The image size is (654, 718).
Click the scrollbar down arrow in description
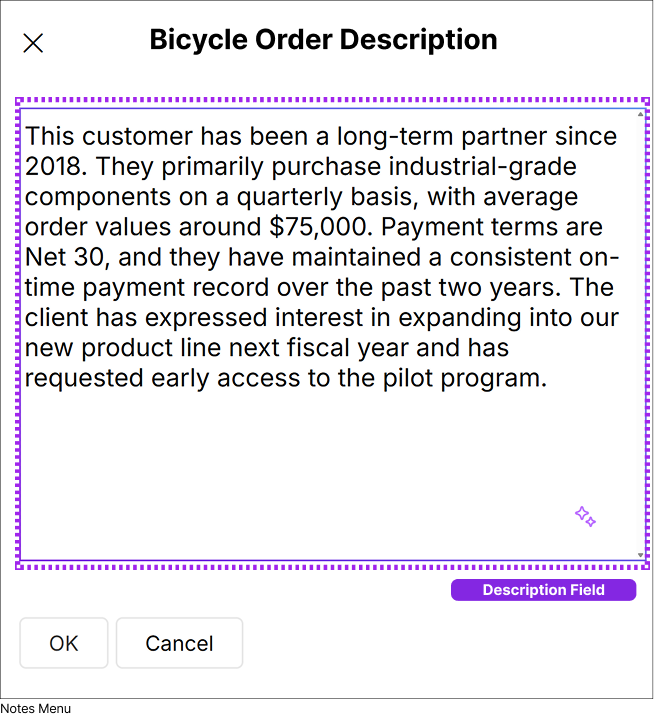pyautogui.click(x=640, y=554)
